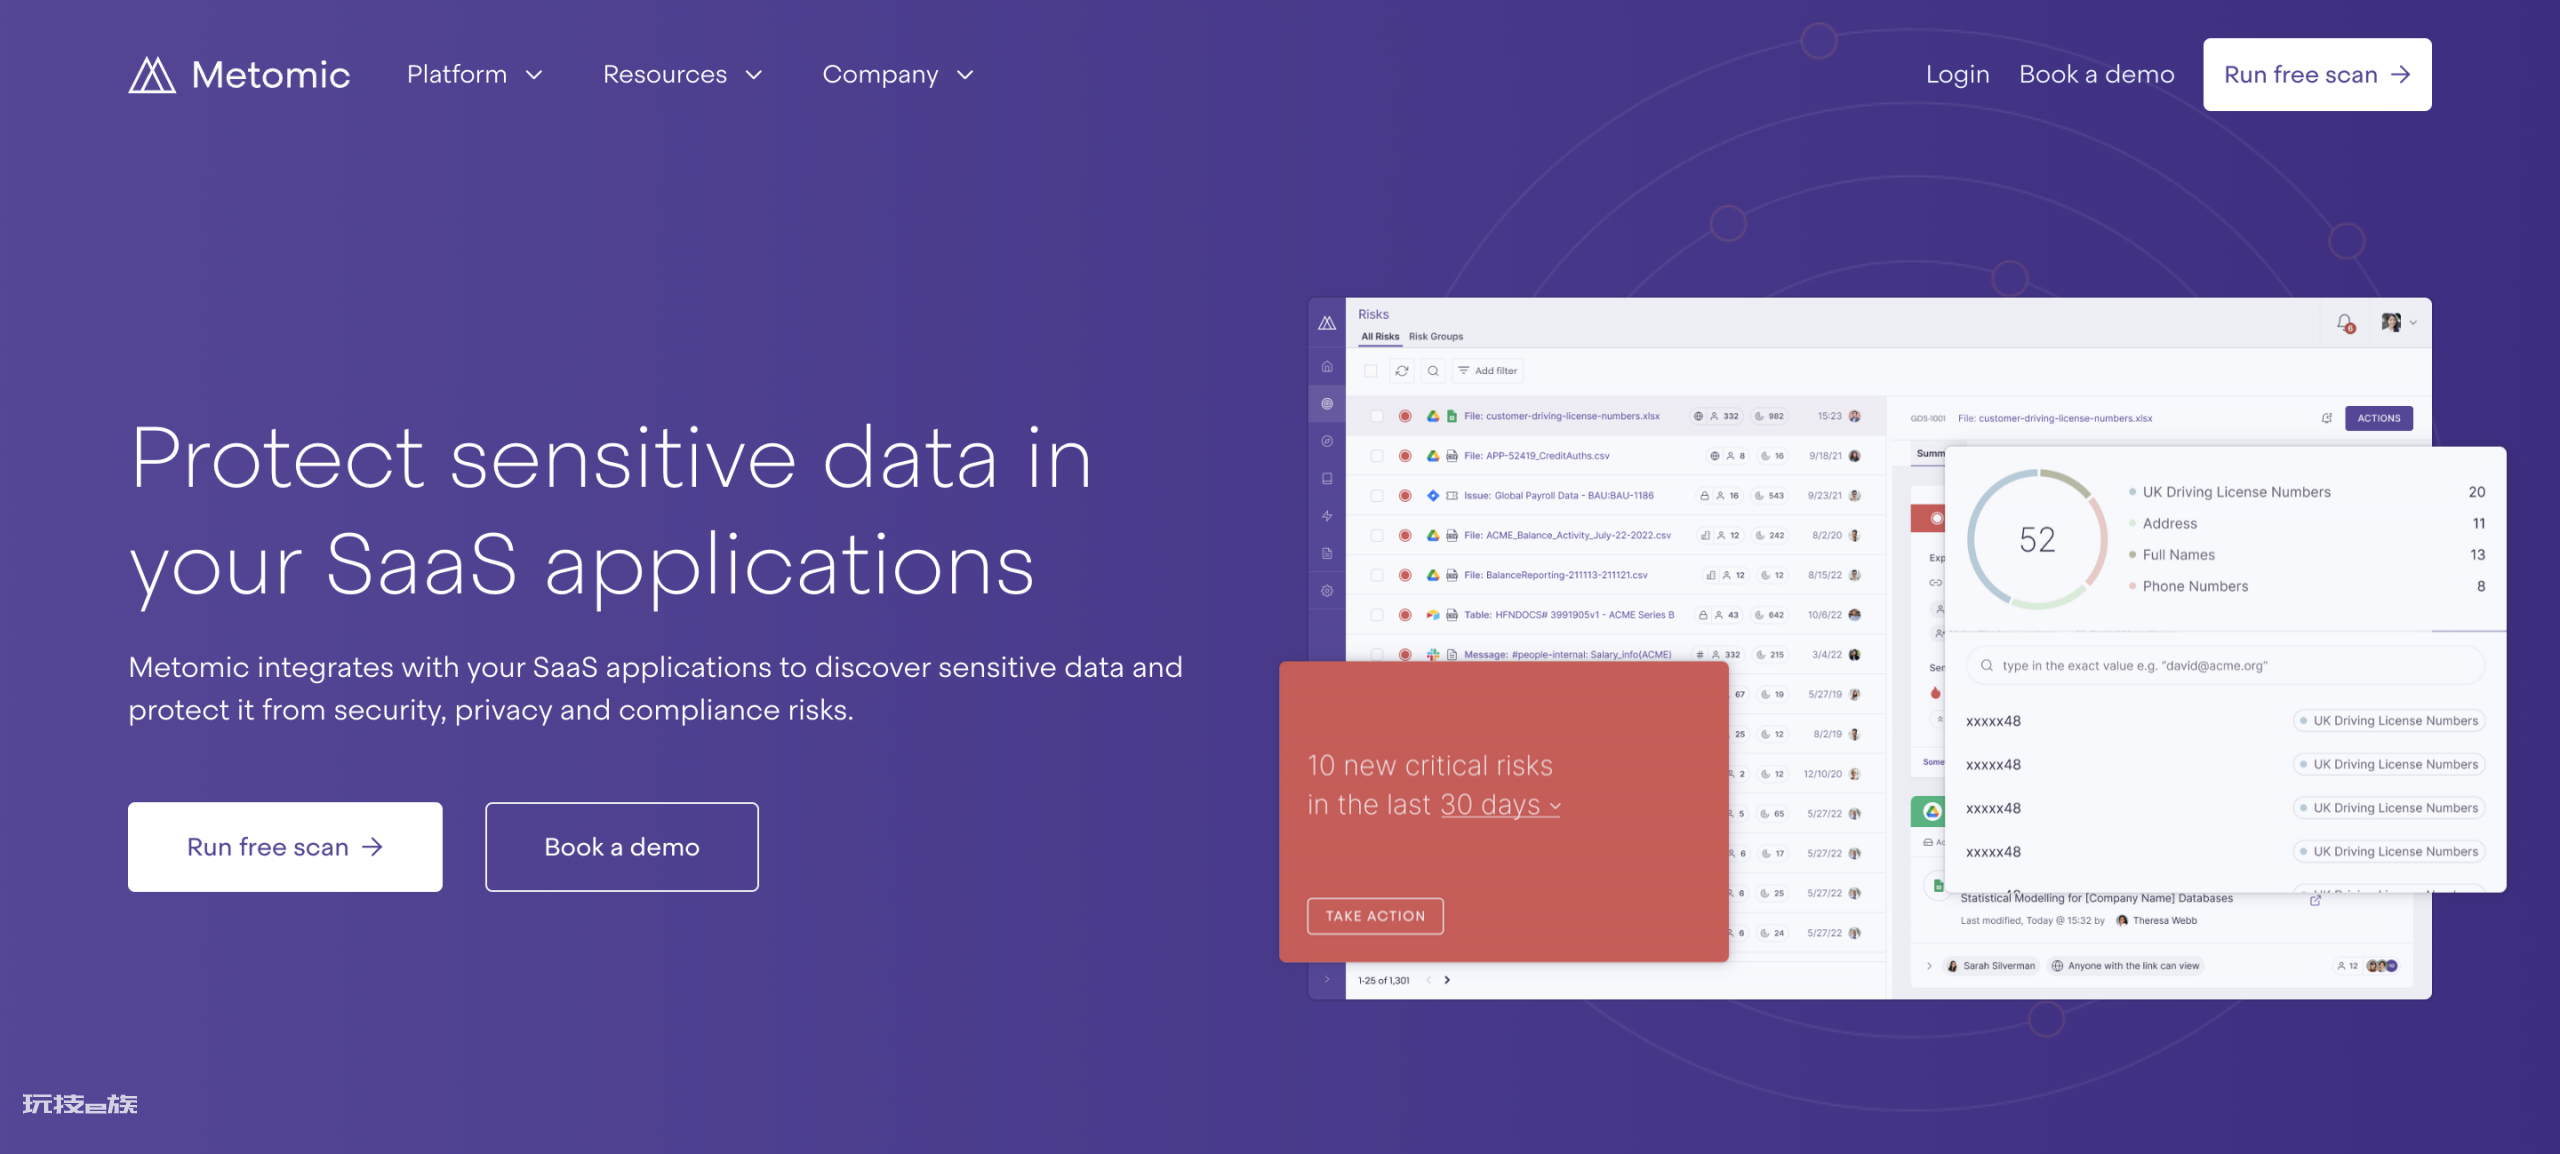Click the Theresa Webb name
Screen dimensions: 2560x1154
(x=2164, y=921)
